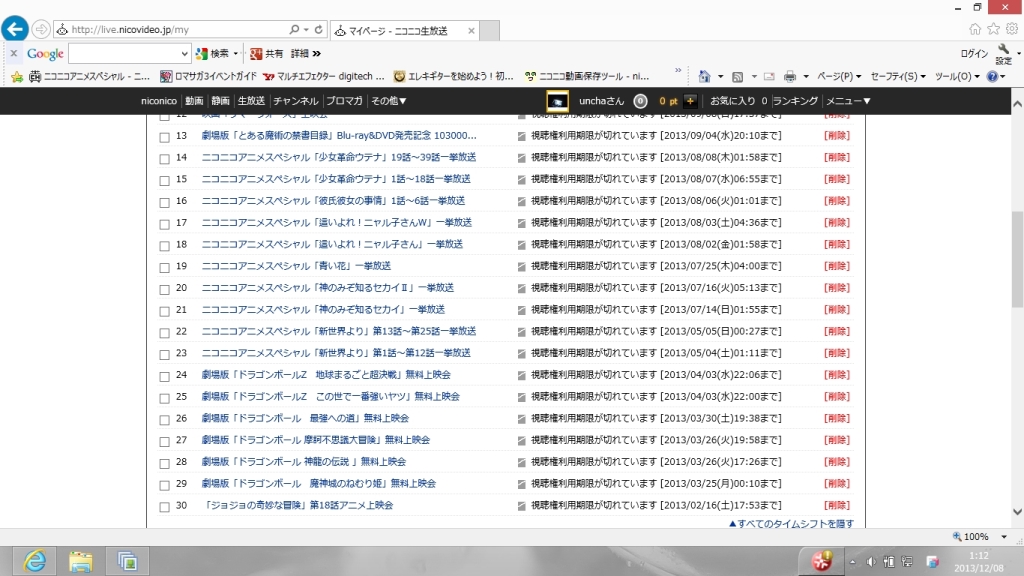
Task: Expand the その他▼ niconico menu
Action: click(389, 101)
